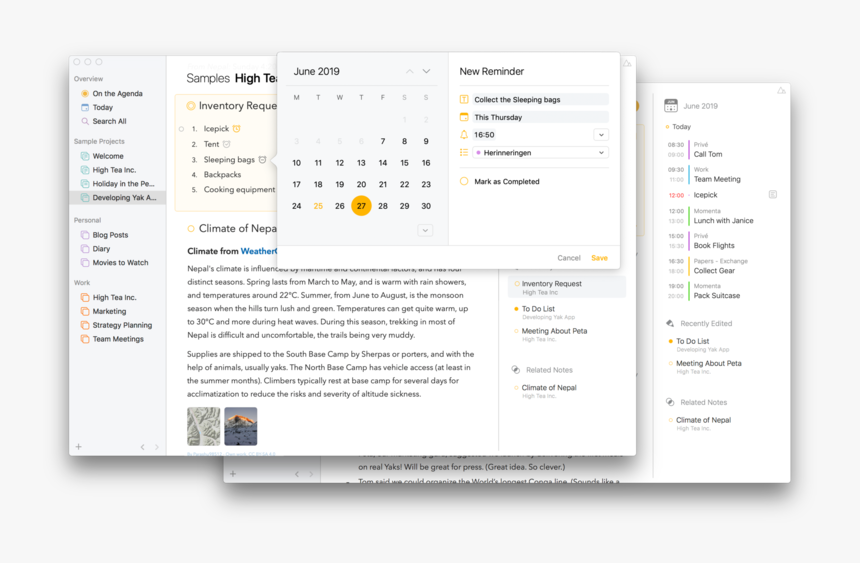This screenshot has height=563, width=860.
Task: Select June 30 in the calendar
Action: click(x=426, y=206)
